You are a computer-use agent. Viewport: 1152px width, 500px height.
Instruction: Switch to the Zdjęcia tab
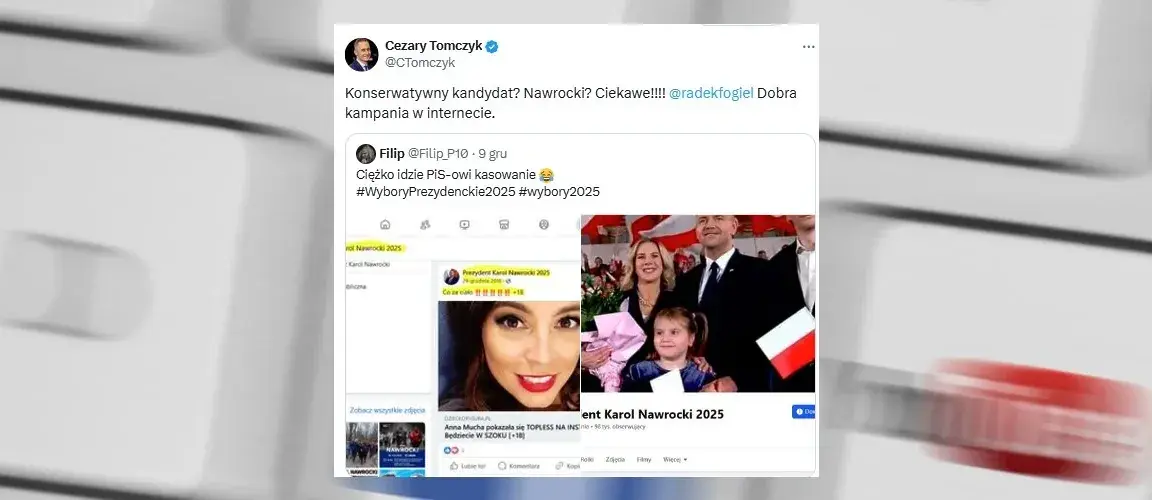click(615, 460)
